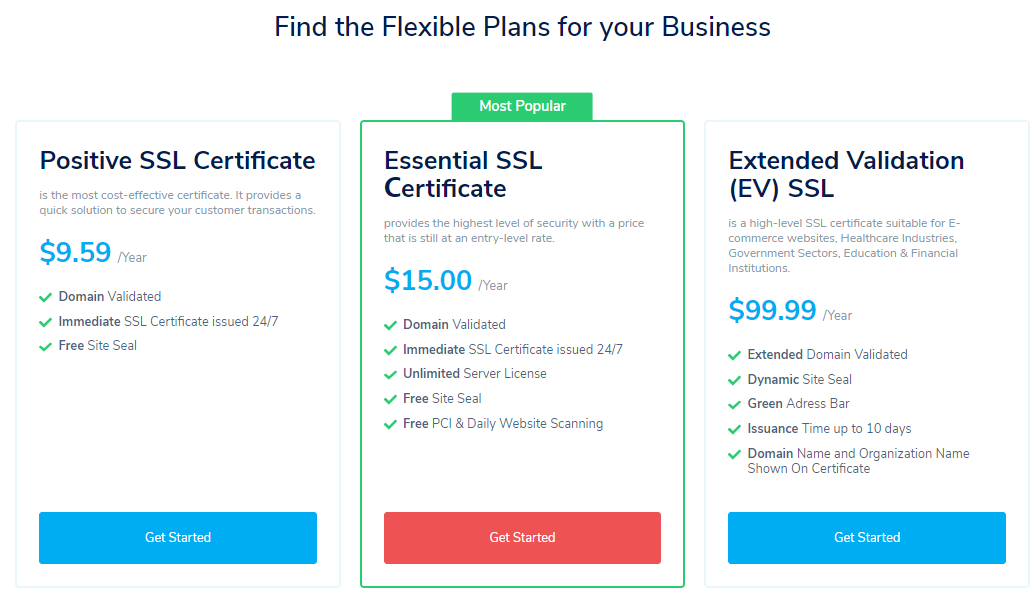The height and width of the screenshot is (599, 1036).
Task: Click the $99.99 per year price
Action: (772, 311)
